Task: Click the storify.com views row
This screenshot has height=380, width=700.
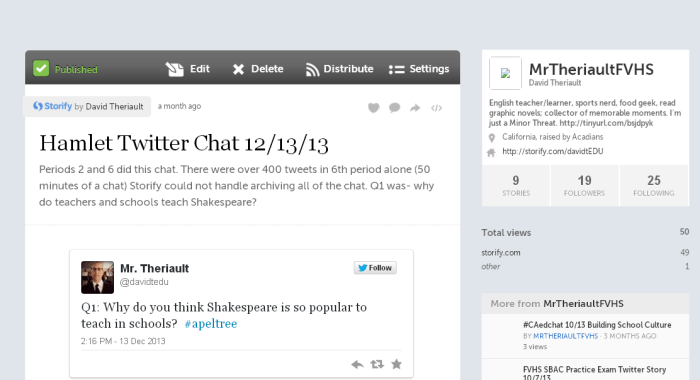Action: [x=585, y=253]
